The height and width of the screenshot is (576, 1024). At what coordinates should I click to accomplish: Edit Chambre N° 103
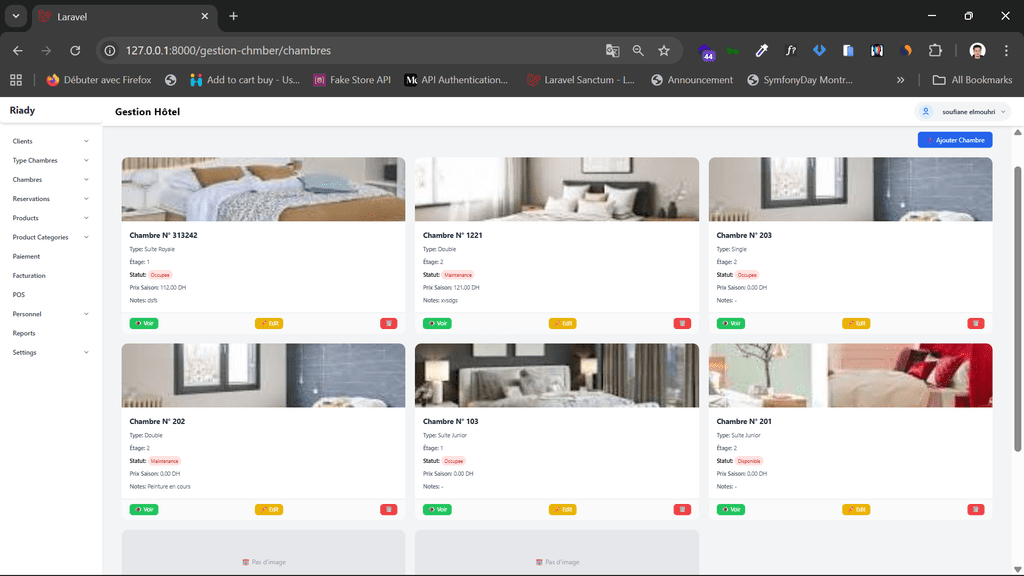pyautogui.click(x=562, y=509)
